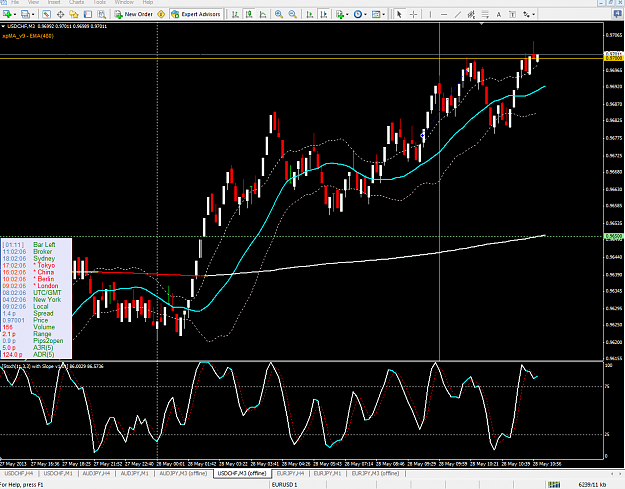Click the xpMA_v9 EMA(480) indicator label
Screen dimensions: 625x489
28,36
